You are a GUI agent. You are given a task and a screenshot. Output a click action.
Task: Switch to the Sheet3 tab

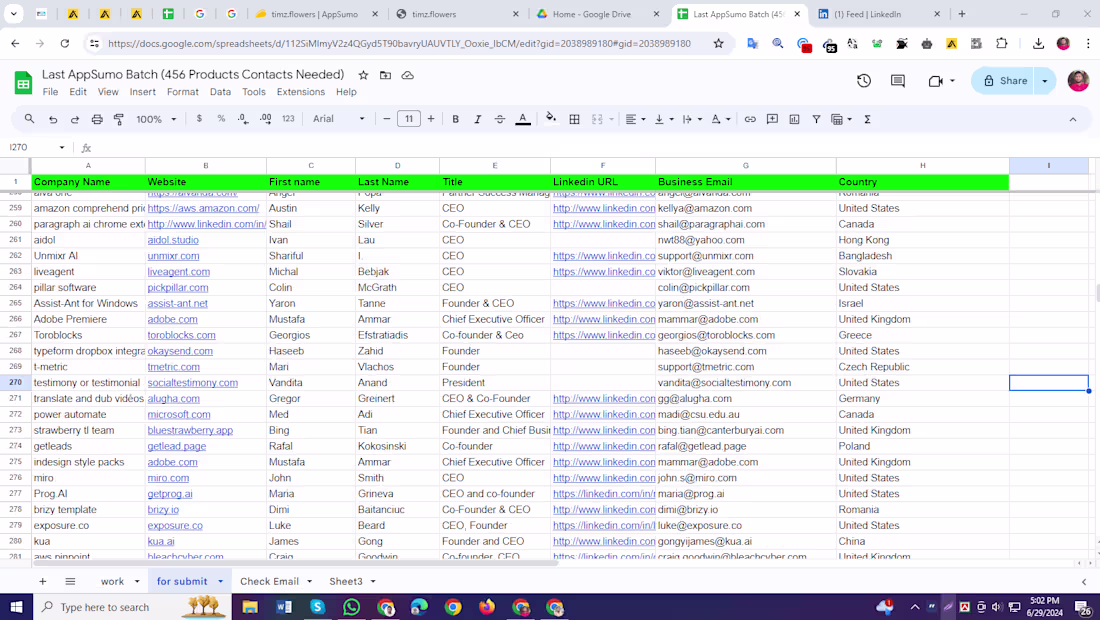click(x=346, y=581)
